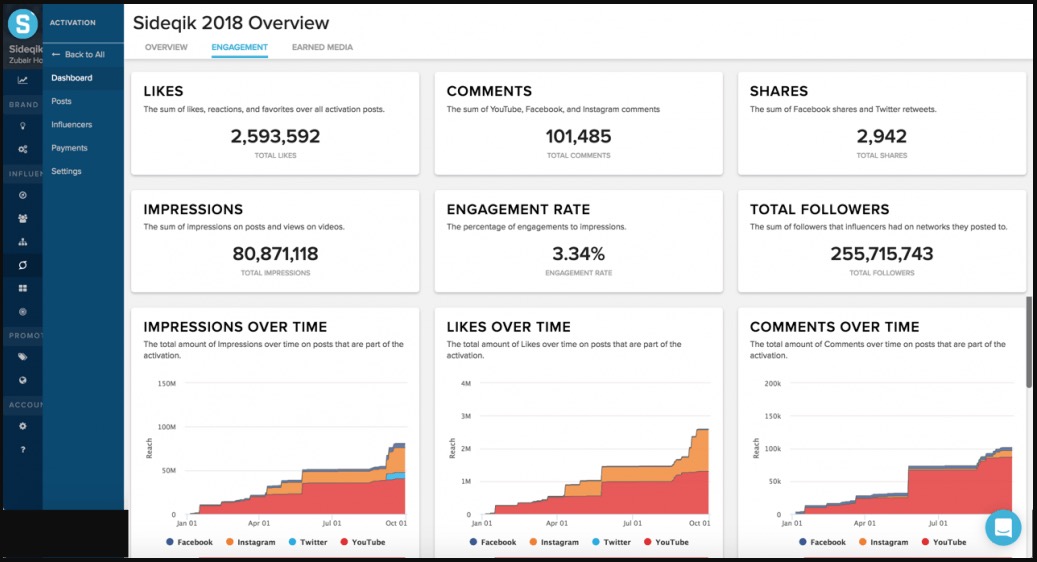
Task: Toggle YouTube legend in Likes Over Time
Action: click(667, 542)
